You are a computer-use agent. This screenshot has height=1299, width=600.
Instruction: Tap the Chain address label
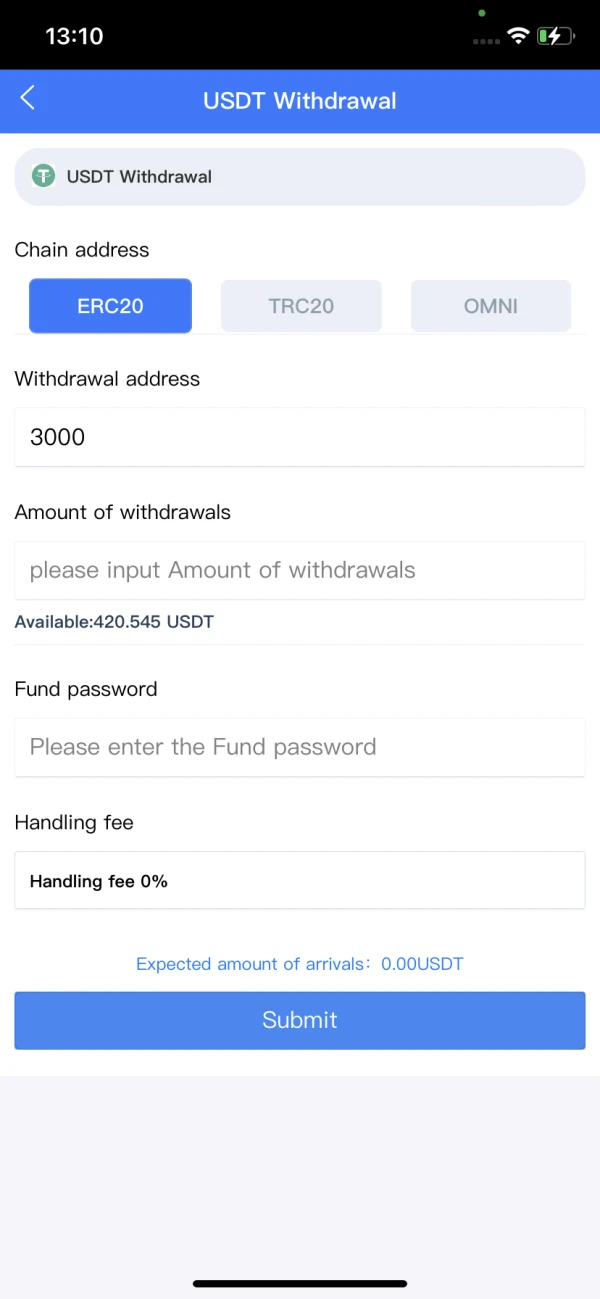click(82, 250)
